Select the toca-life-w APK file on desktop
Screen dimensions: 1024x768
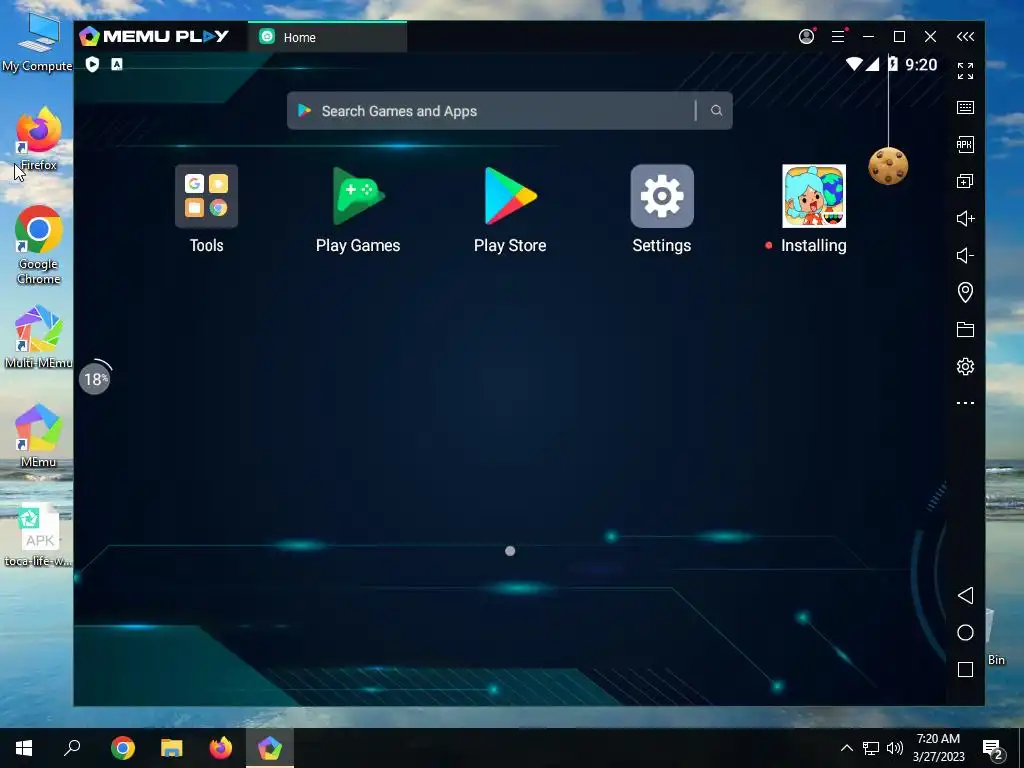click(39, 536)
